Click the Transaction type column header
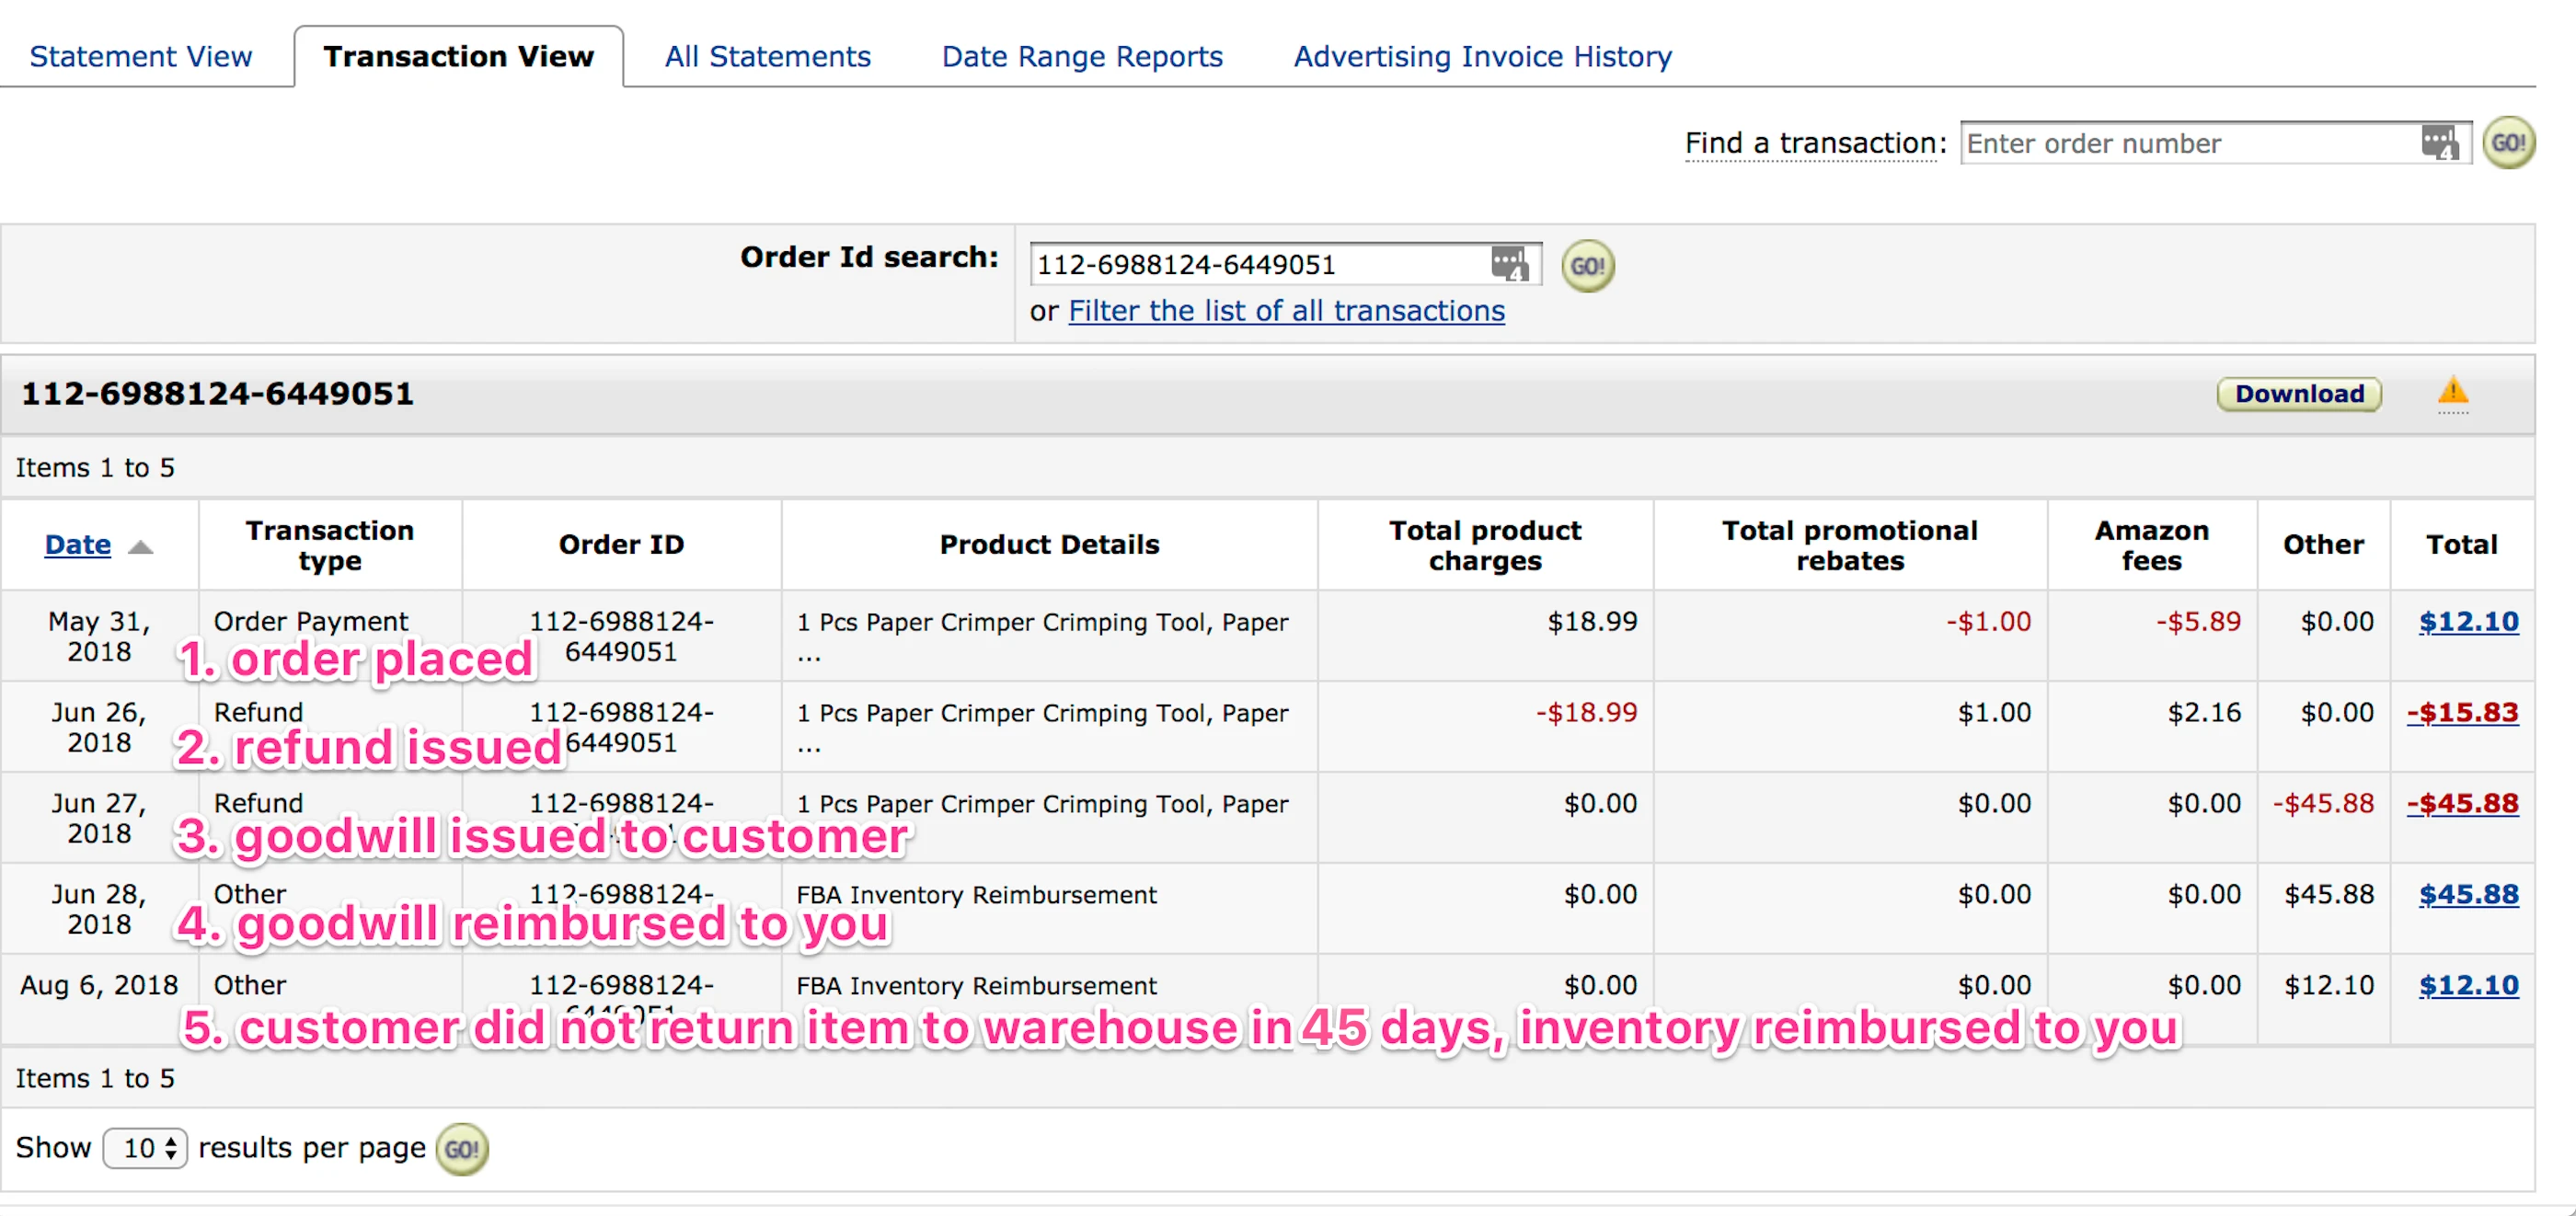 point(330,545)
